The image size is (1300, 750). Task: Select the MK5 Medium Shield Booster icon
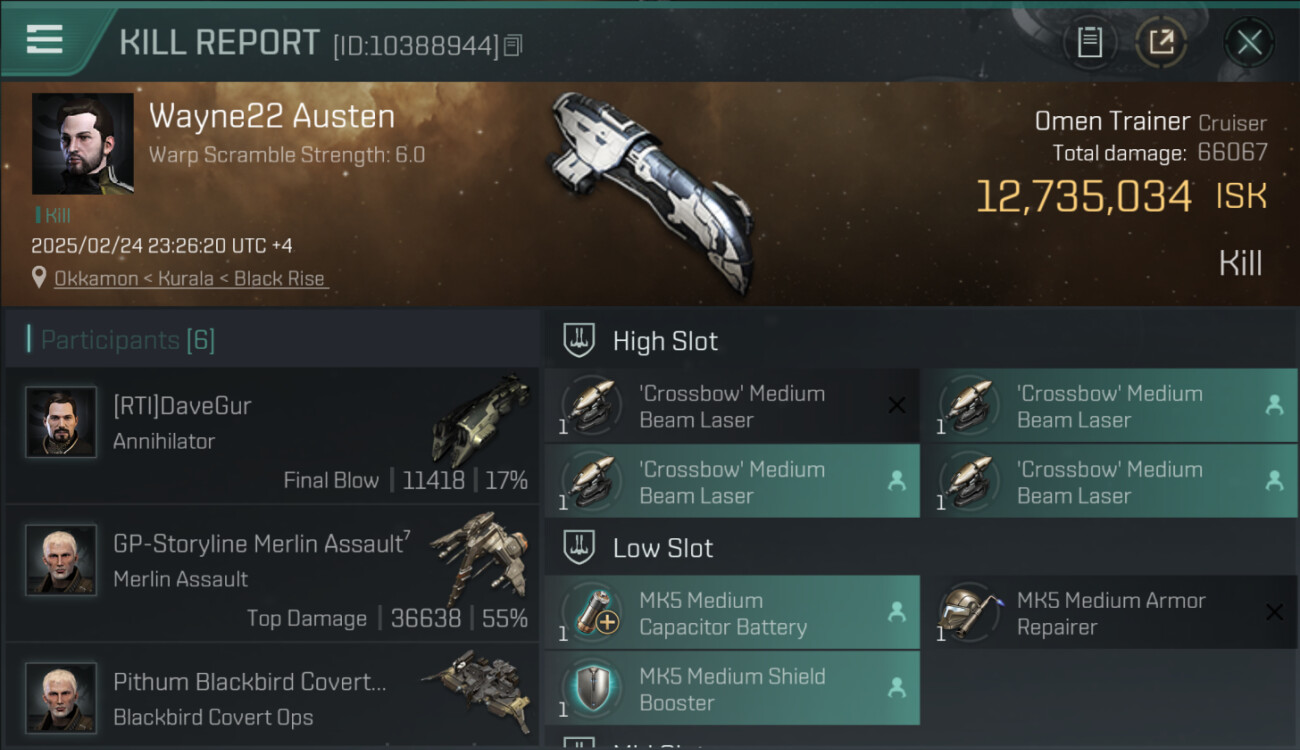tap(593, 688)
